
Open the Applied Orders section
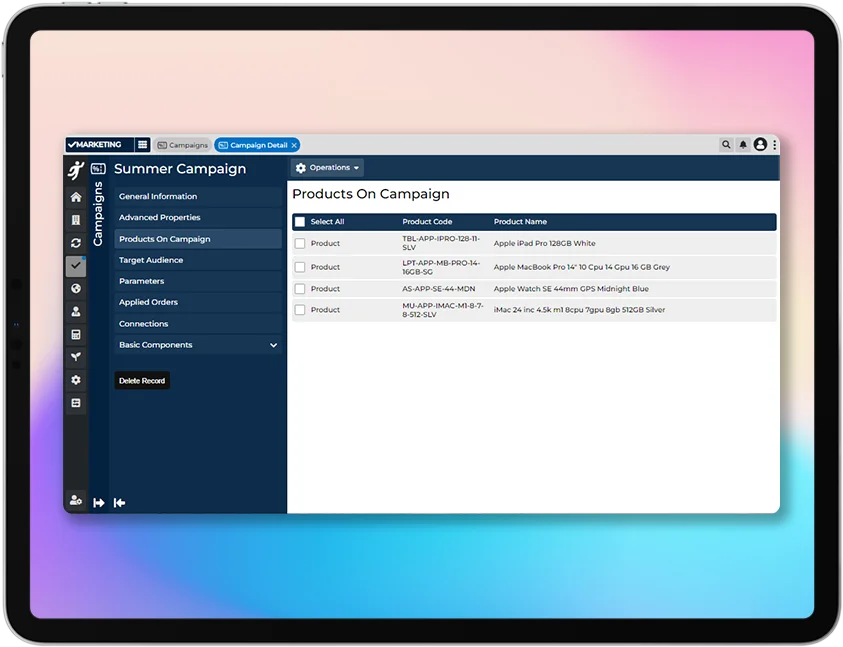[x=148, y=302]
